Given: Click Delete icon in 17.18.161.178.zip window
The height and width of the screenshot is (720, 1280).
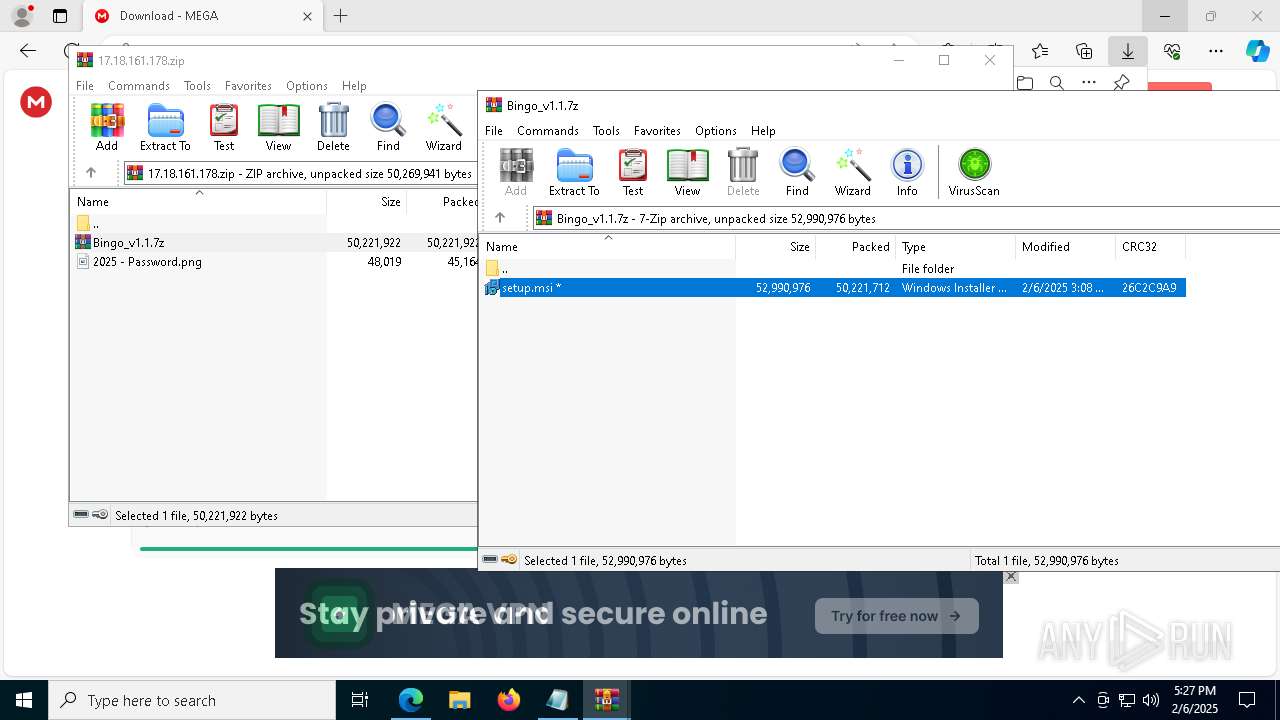Looking at the screenshot, I should [333, 127].
